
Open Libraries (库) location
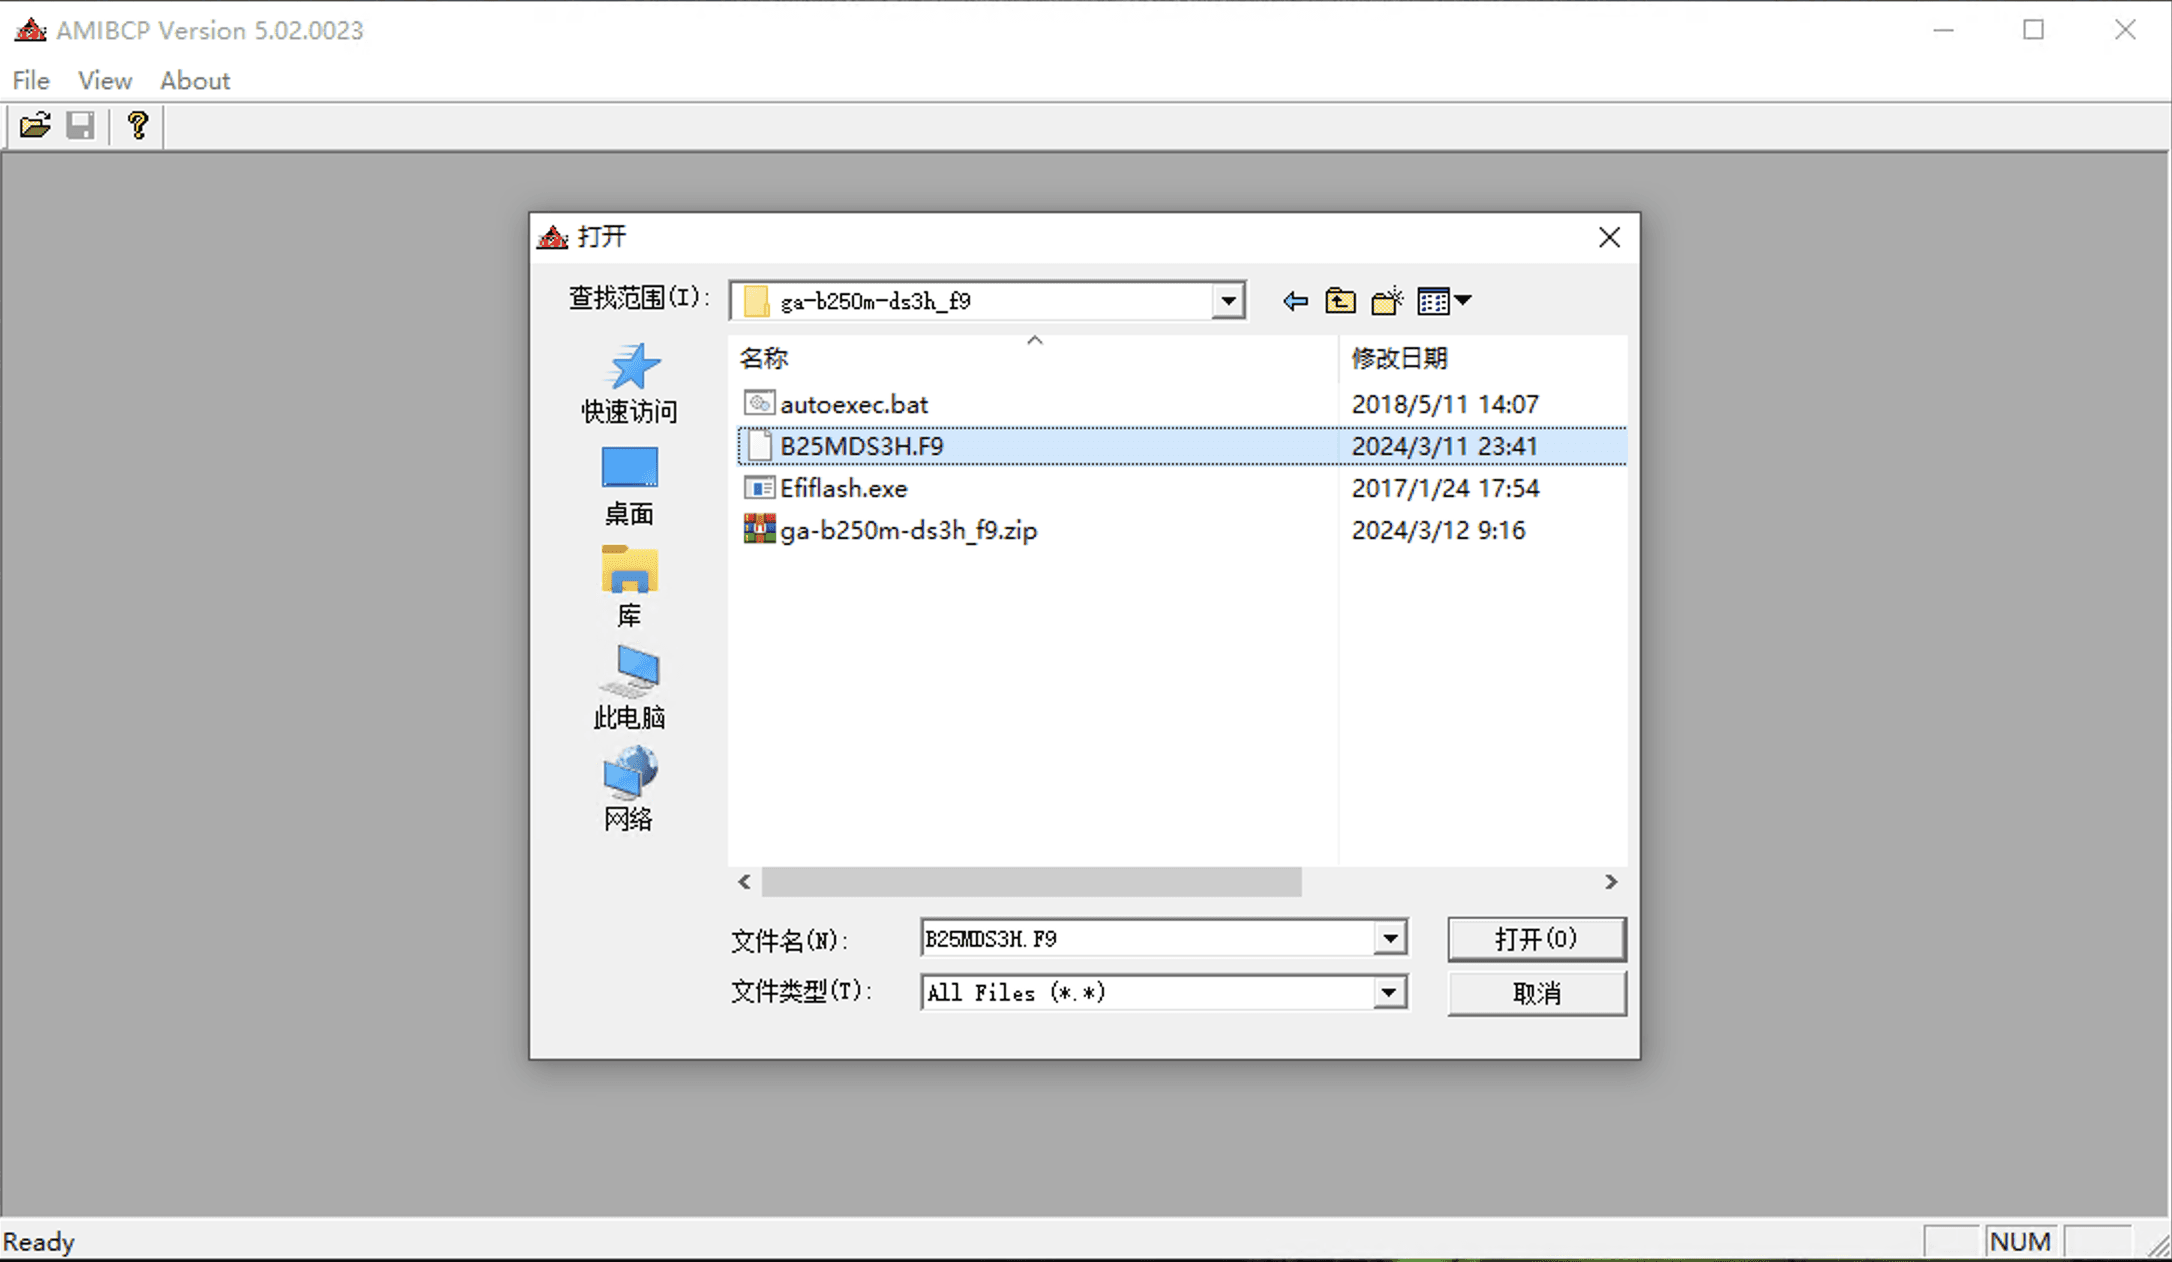629,587
